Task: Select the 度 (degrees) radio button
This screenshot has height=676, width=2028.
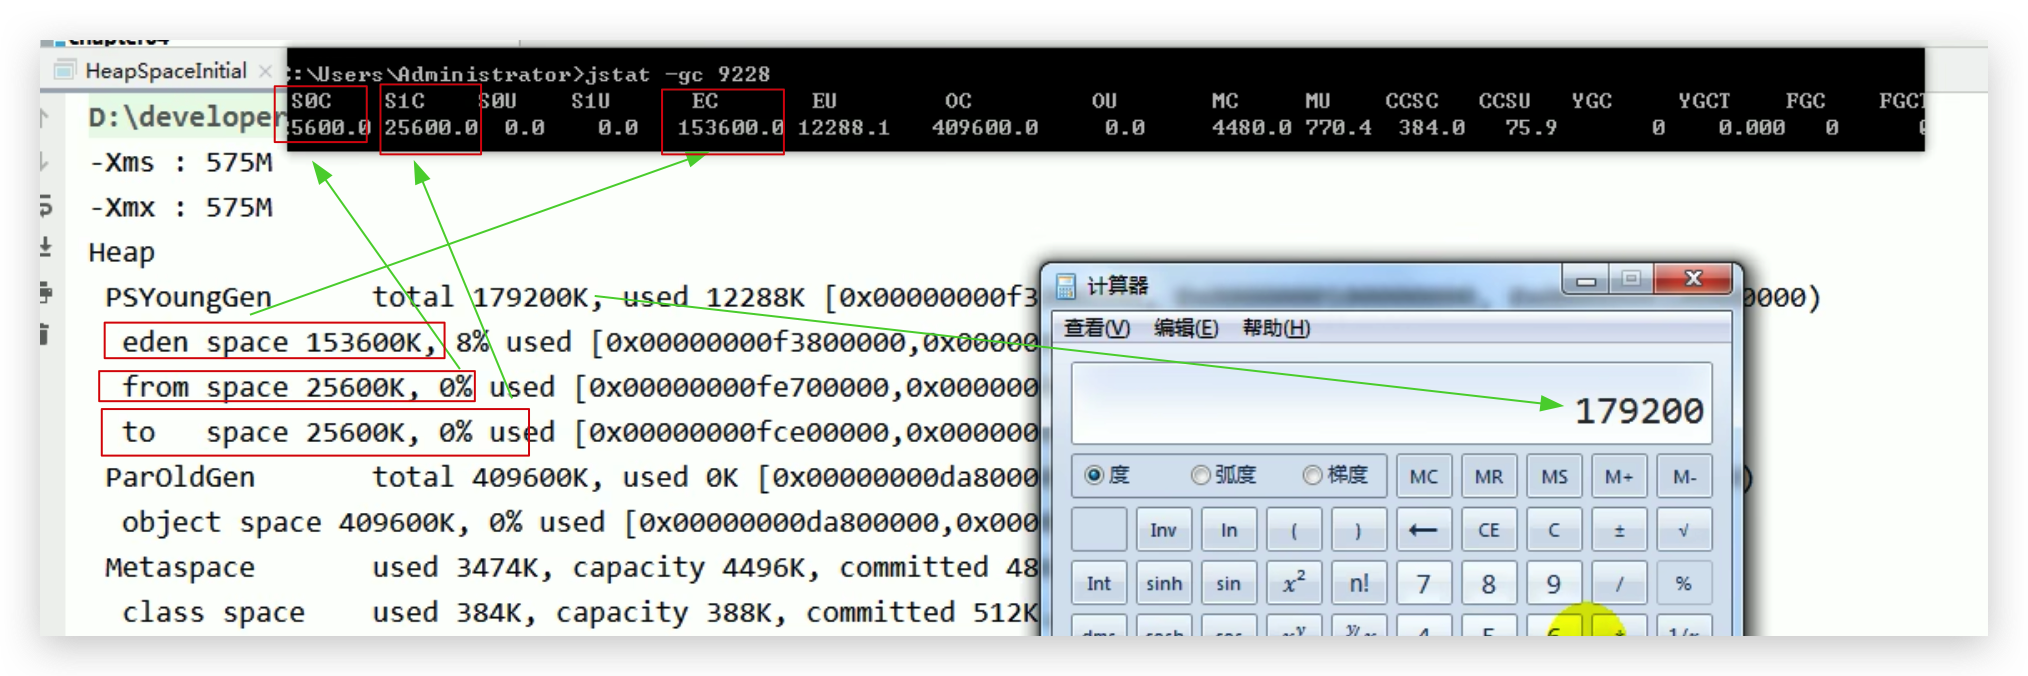Action: pos(1094,475)
